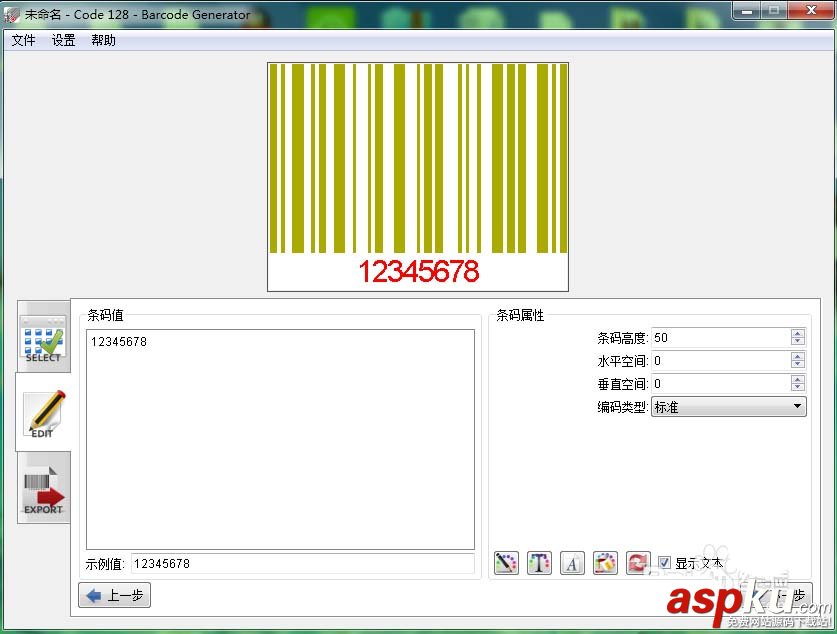Viewport: 837px width, 634px height.
Task: Open the text color settings
Action: [x=539, y=563]
